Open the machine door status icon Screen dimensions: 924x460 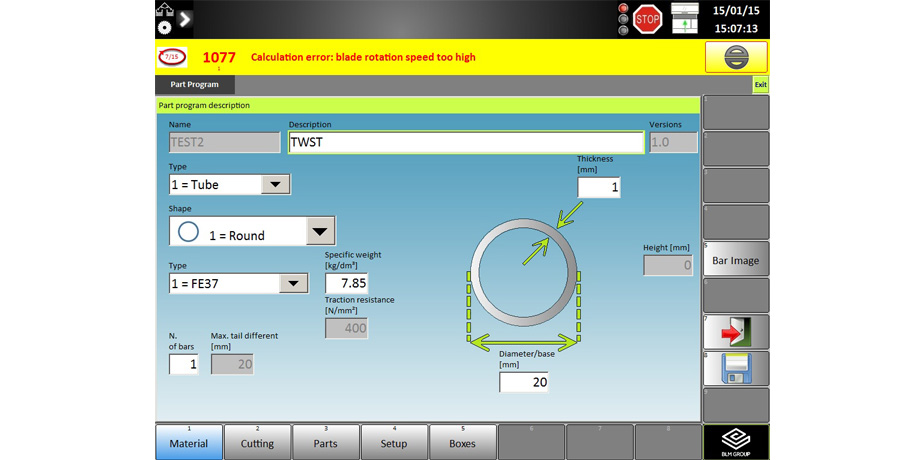click(x=684, y=18)
